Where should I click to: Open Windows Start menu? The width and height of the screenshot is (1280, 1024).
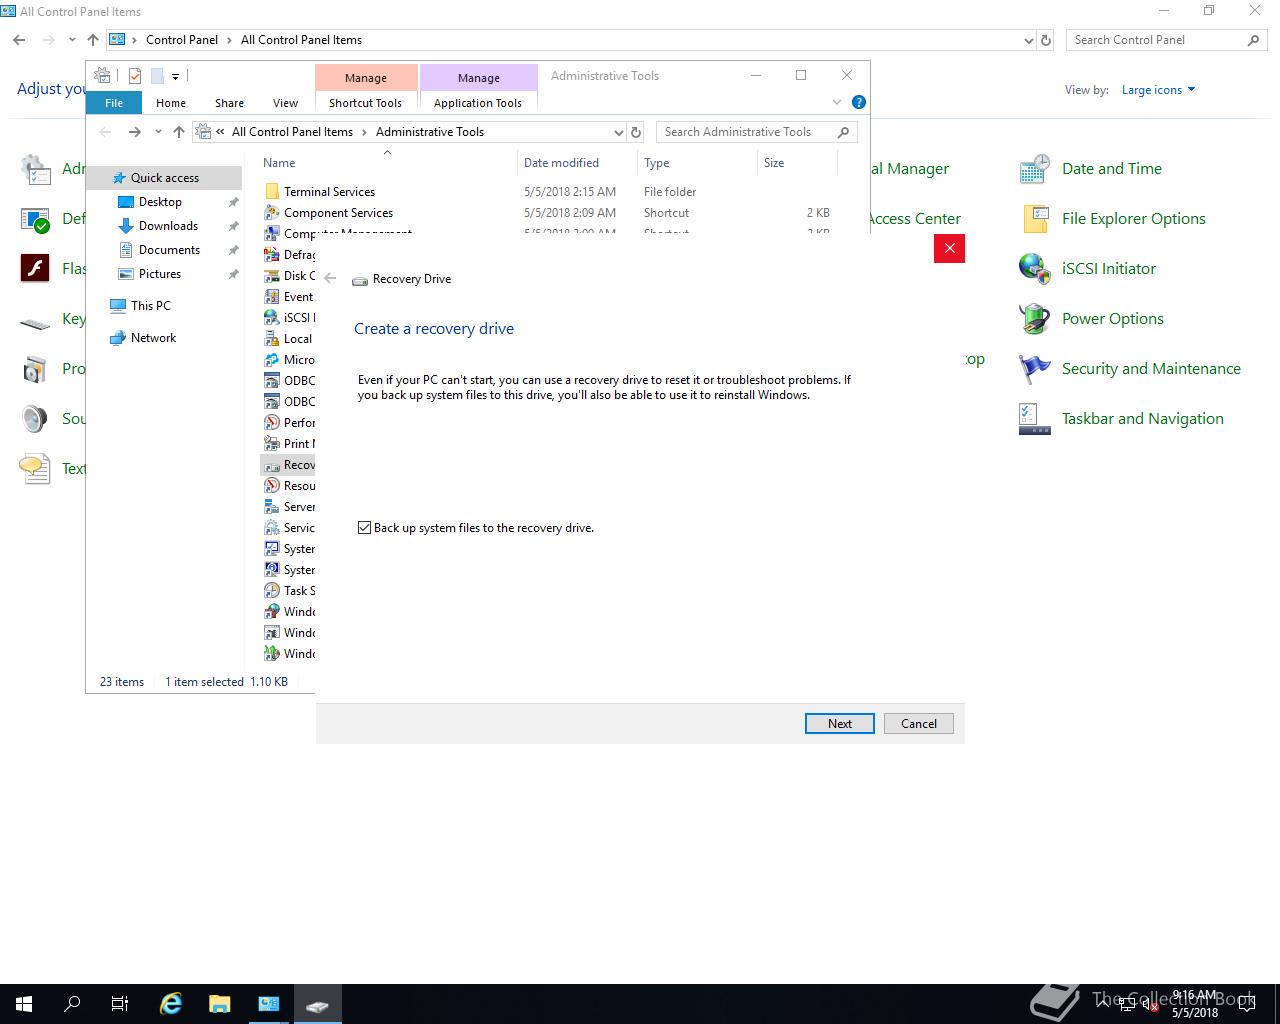coord(24,1004)
